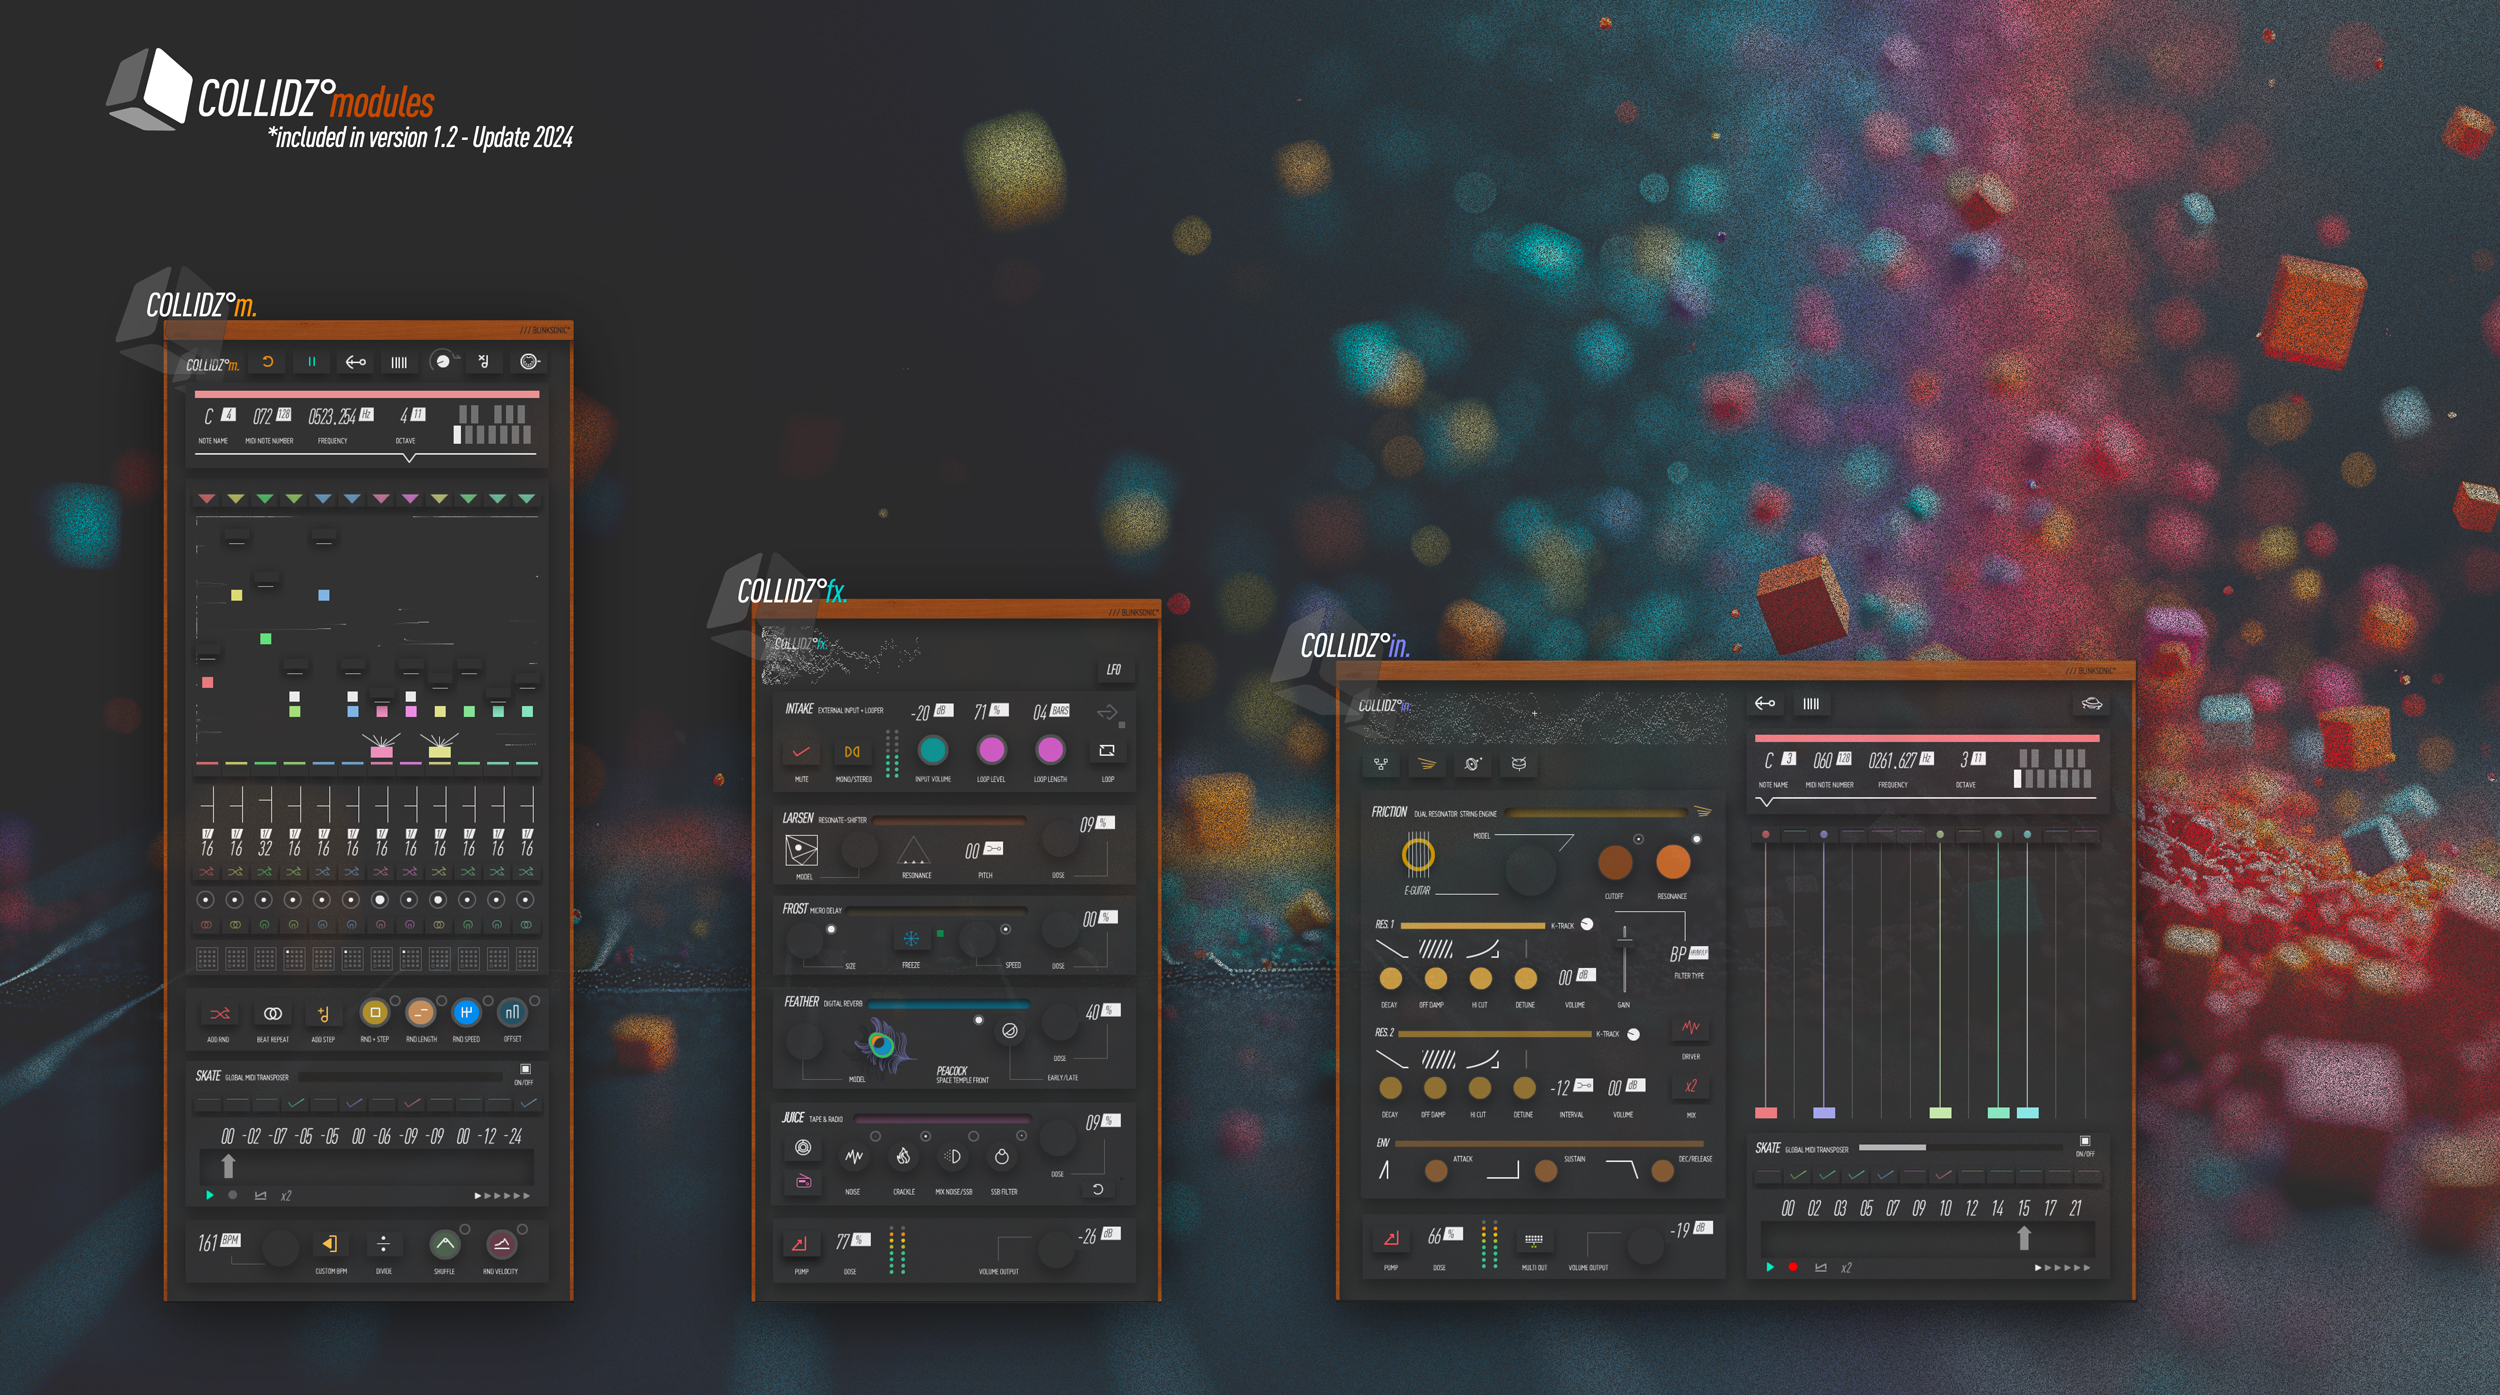Click the Friction Cutoff knob
This screenshot has height=1395, width=2500.
pos(1615,861)
